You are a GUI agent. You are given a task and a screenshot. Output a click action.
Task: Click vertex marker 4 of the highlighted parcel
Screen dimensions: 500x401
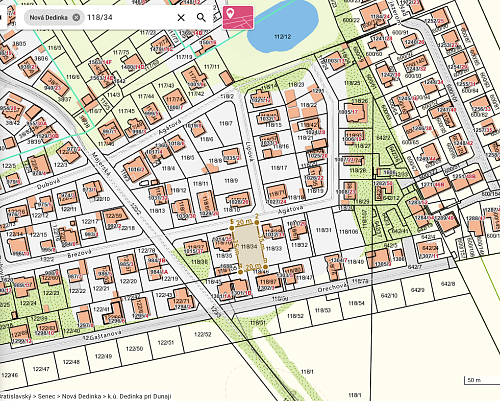241,272
